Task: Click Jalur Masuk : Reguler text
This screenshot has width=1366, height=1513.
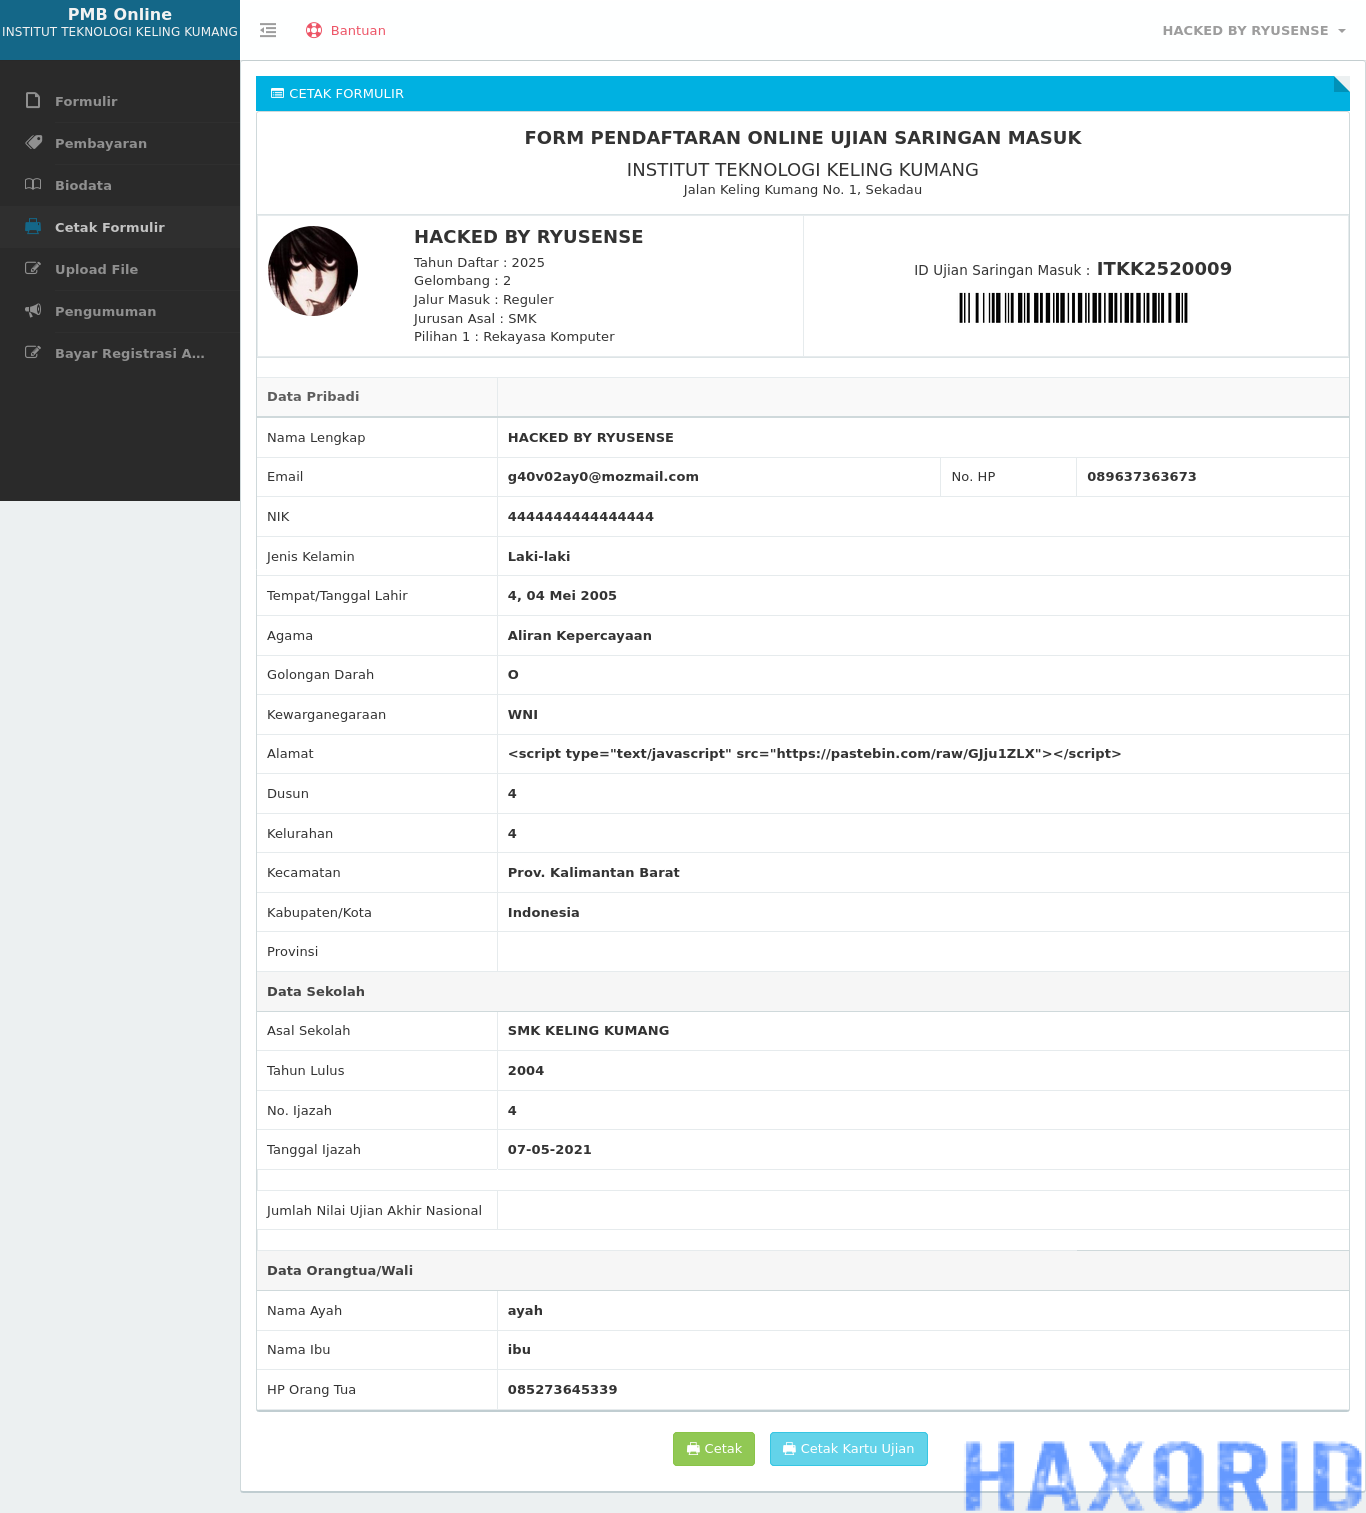Action: coord(484,300)
